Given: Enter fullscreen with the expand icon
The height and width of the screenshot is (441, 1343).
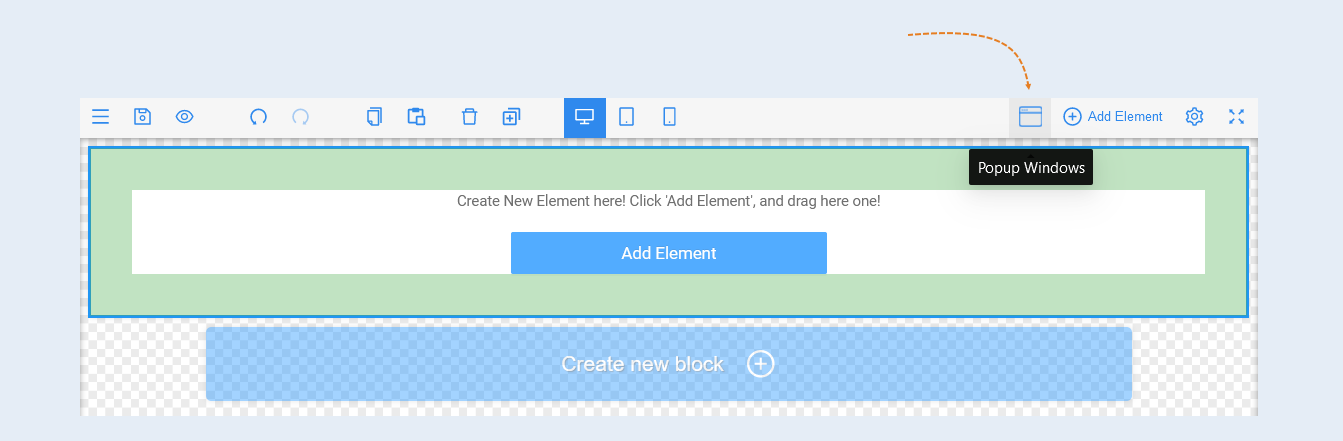Looking at the screenshot, I should coord(1236,117).
